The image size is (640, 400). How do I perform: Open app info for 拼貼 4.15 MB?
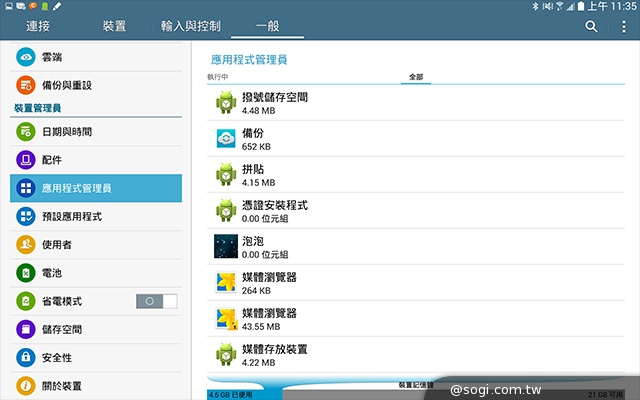point(416,175)
